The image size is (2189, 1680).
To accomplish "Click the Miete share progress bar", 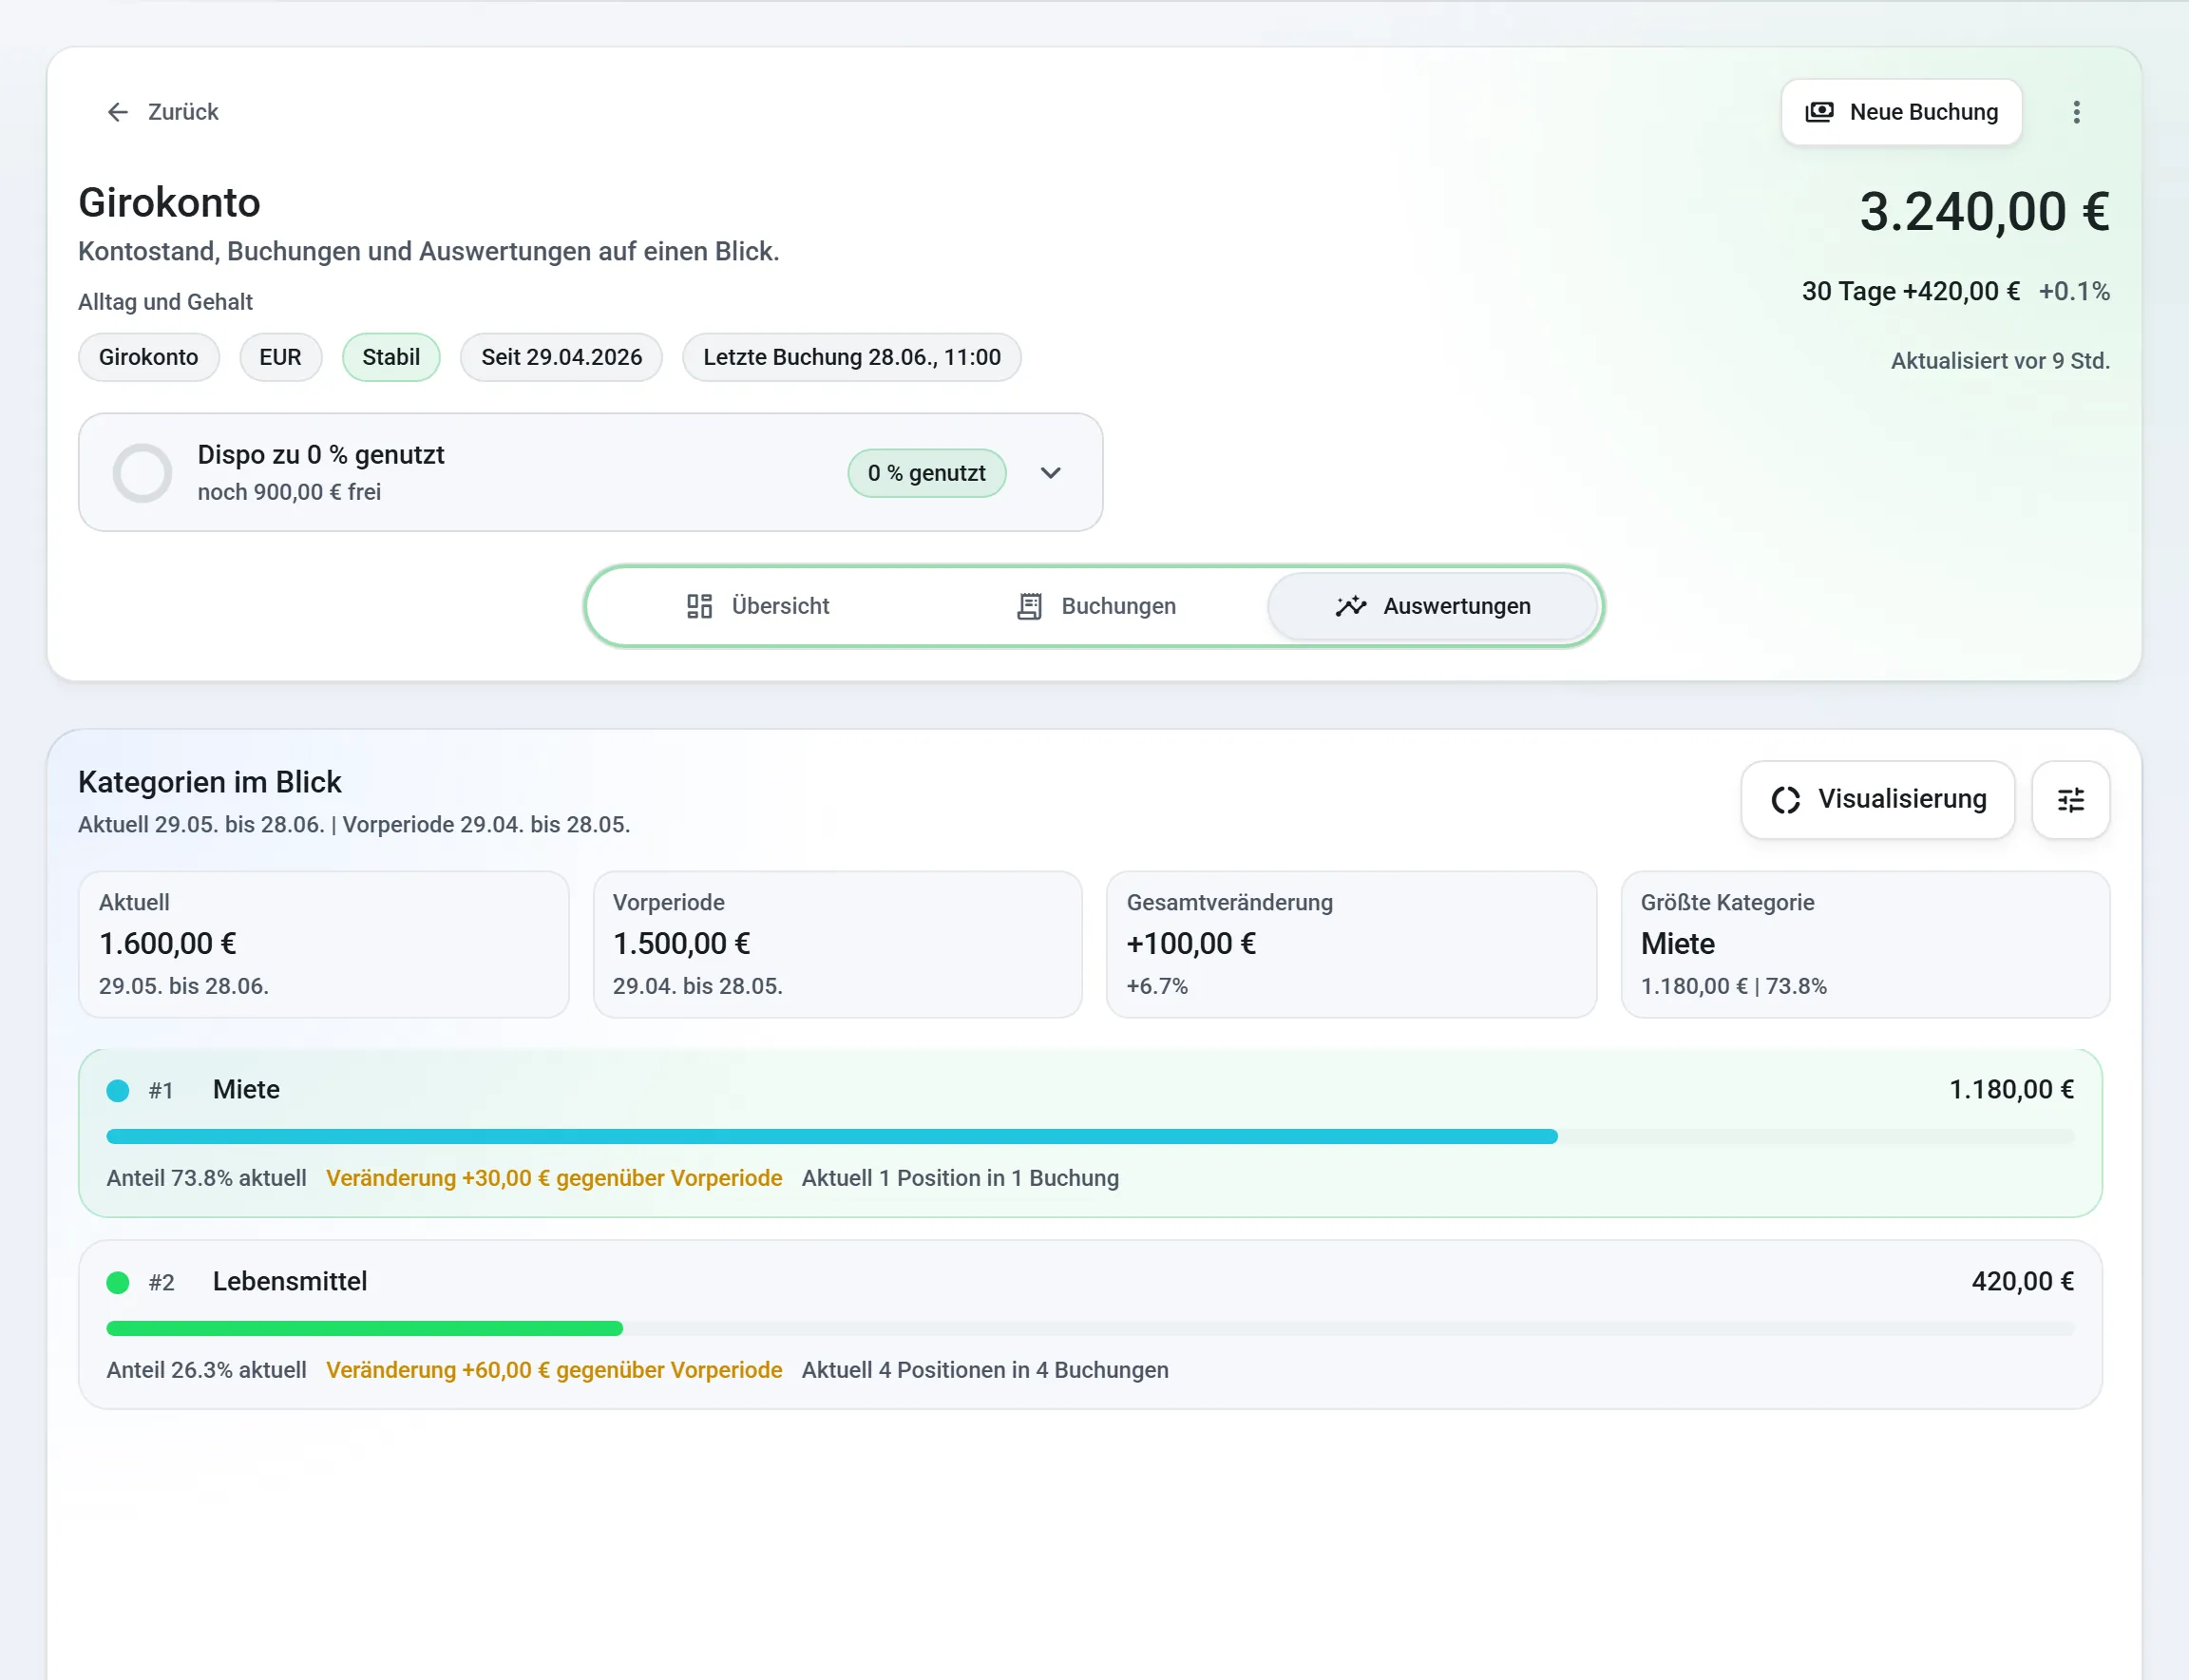I will tap(1090, 1136).
